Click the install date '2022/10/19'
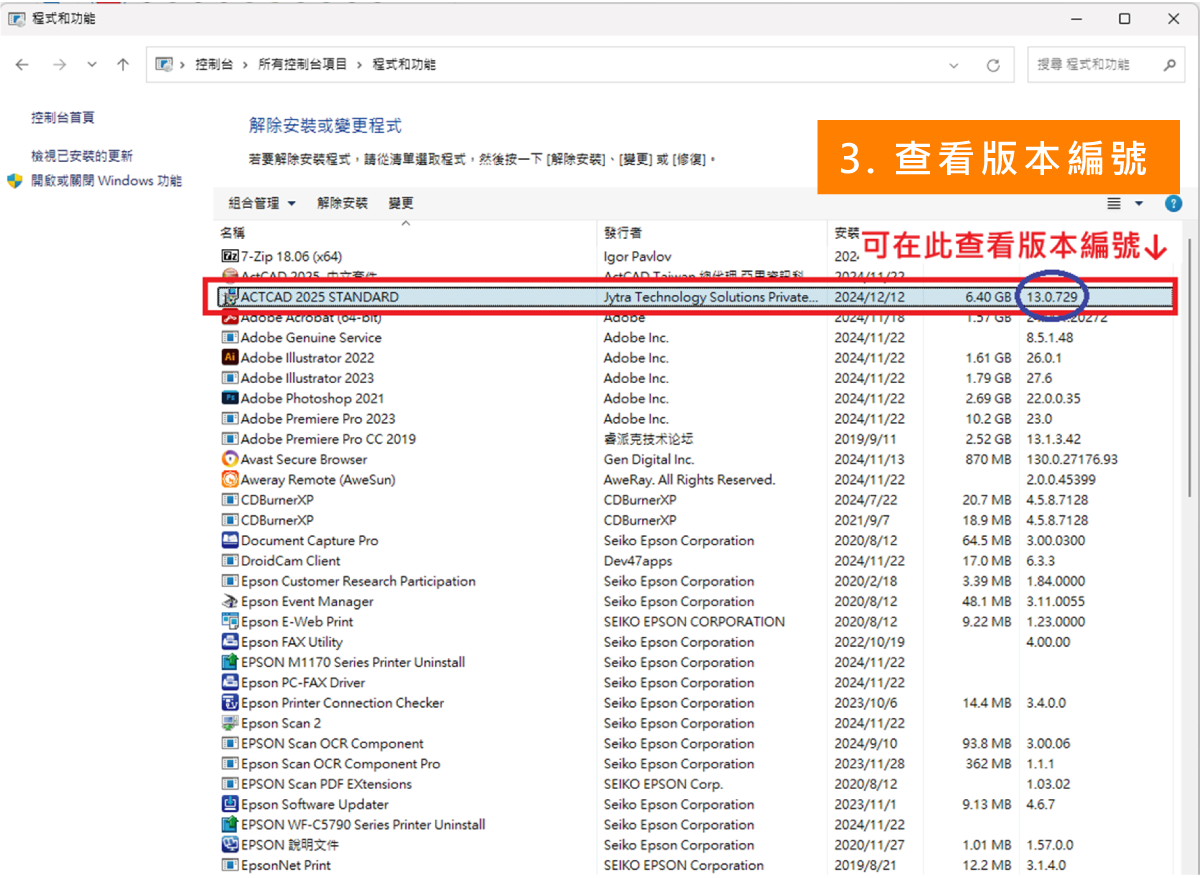1200x878 pixels. pos(870,642)
